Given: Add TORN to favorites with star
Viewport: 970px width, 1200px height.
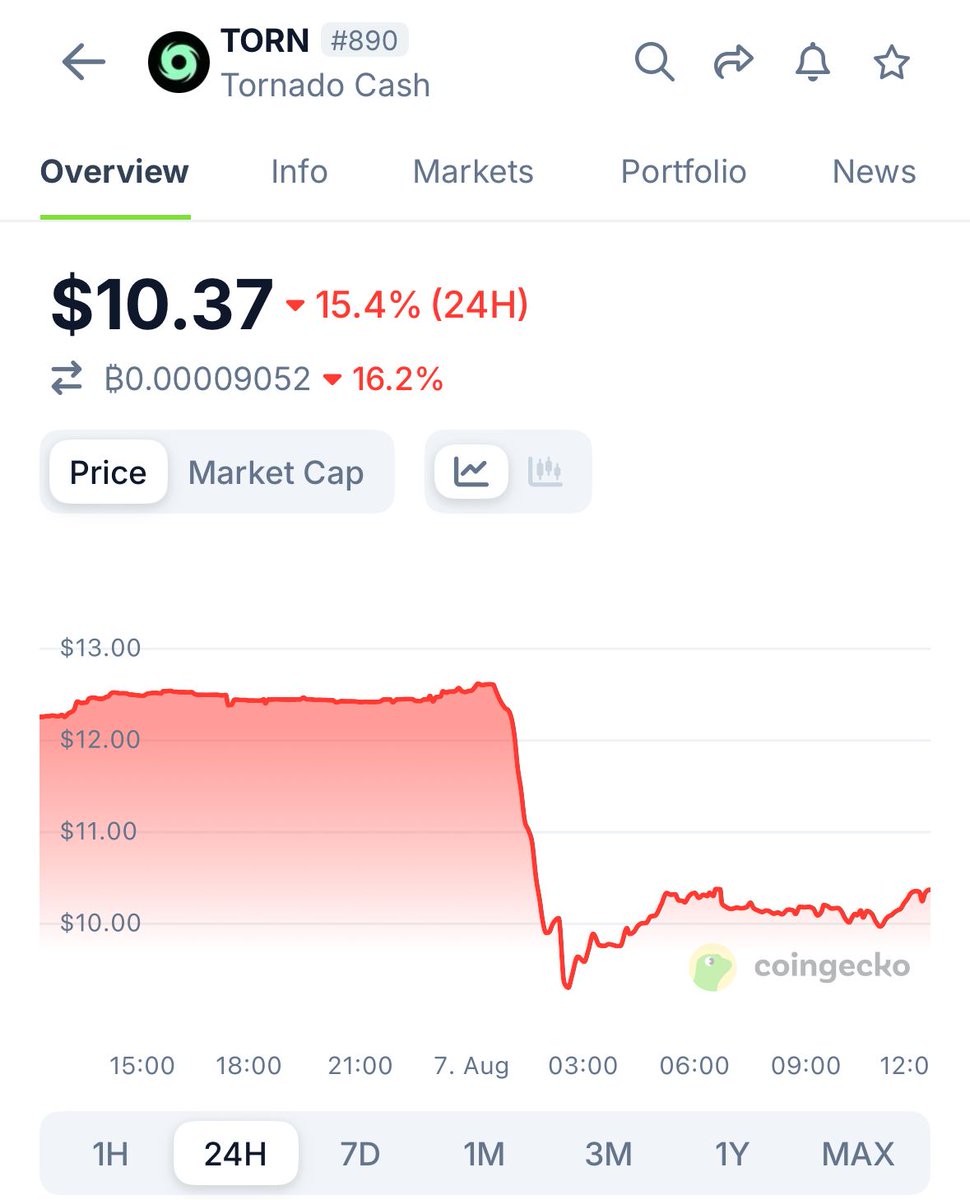Looking at the screenshot, I should [891, 63].
